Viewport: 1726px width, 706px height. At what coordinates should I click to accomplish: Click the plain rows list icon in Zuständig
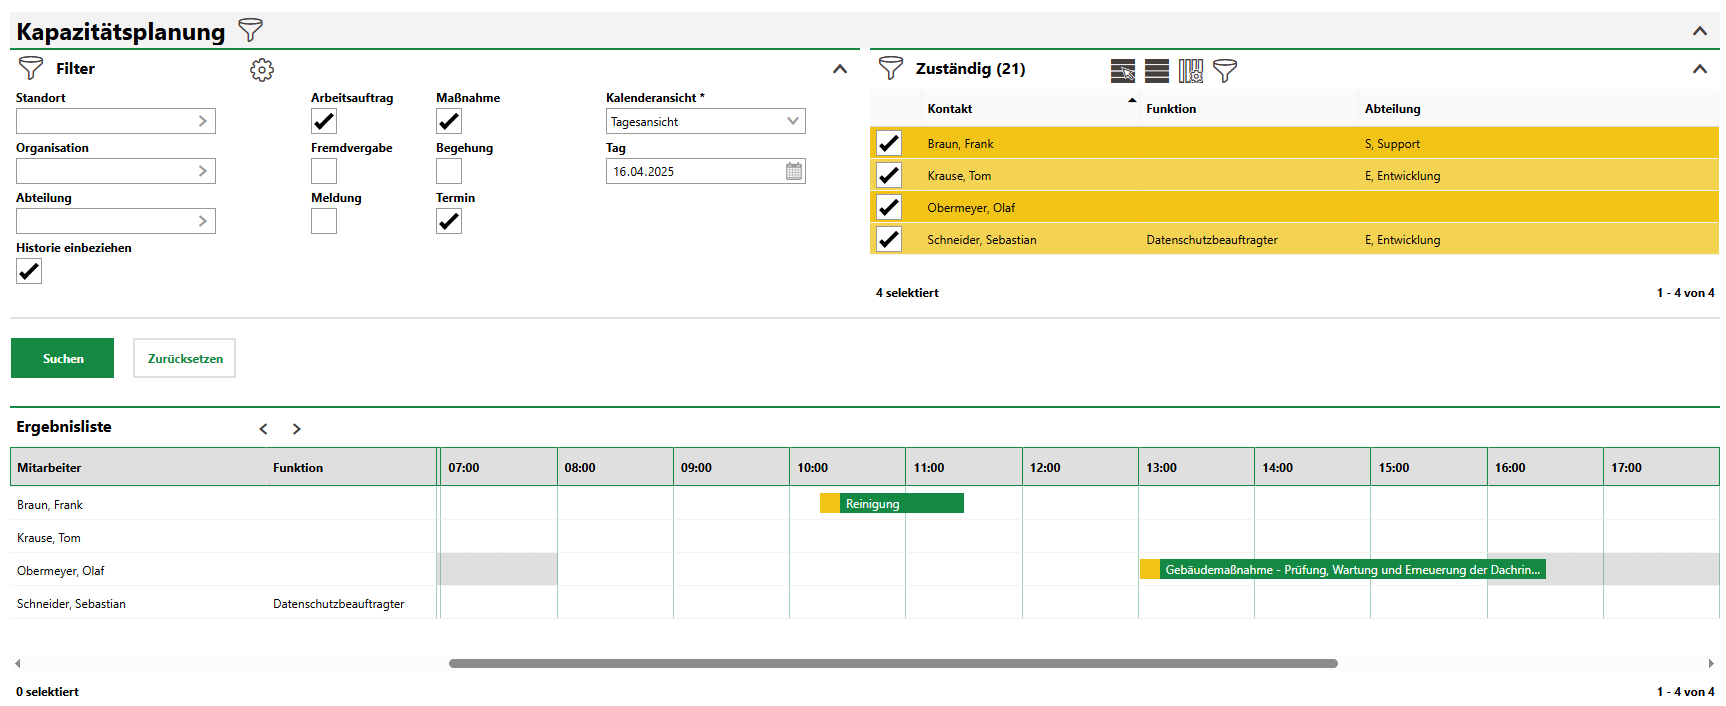coord(1157,71)
